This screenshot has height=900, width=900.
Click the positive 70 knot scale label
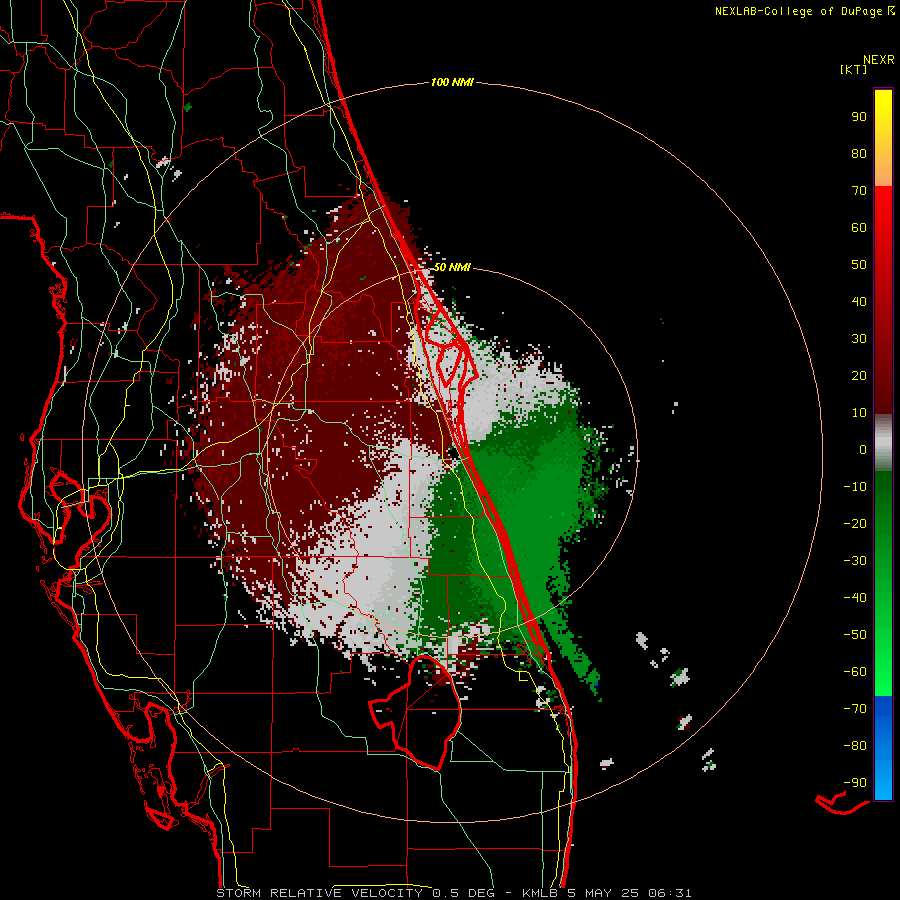[x=859, y=191]
